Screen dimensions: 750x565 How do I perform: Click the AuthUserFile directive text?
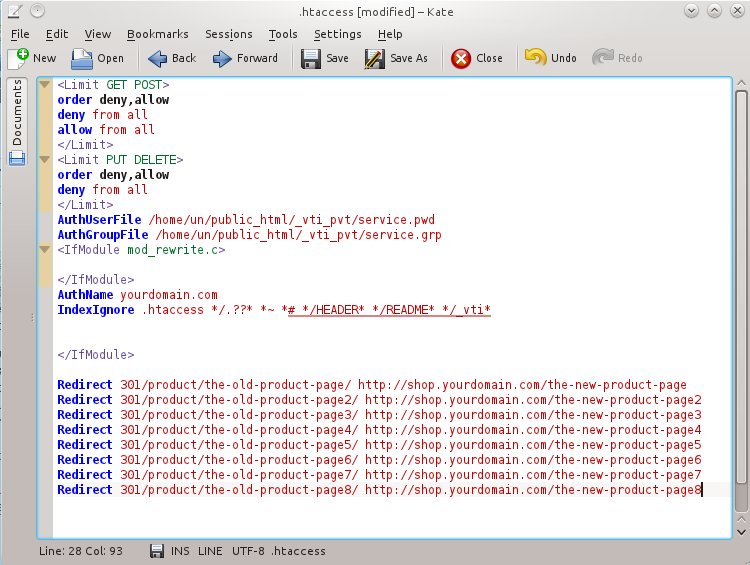pyautogui.click(x=99, y=220)
